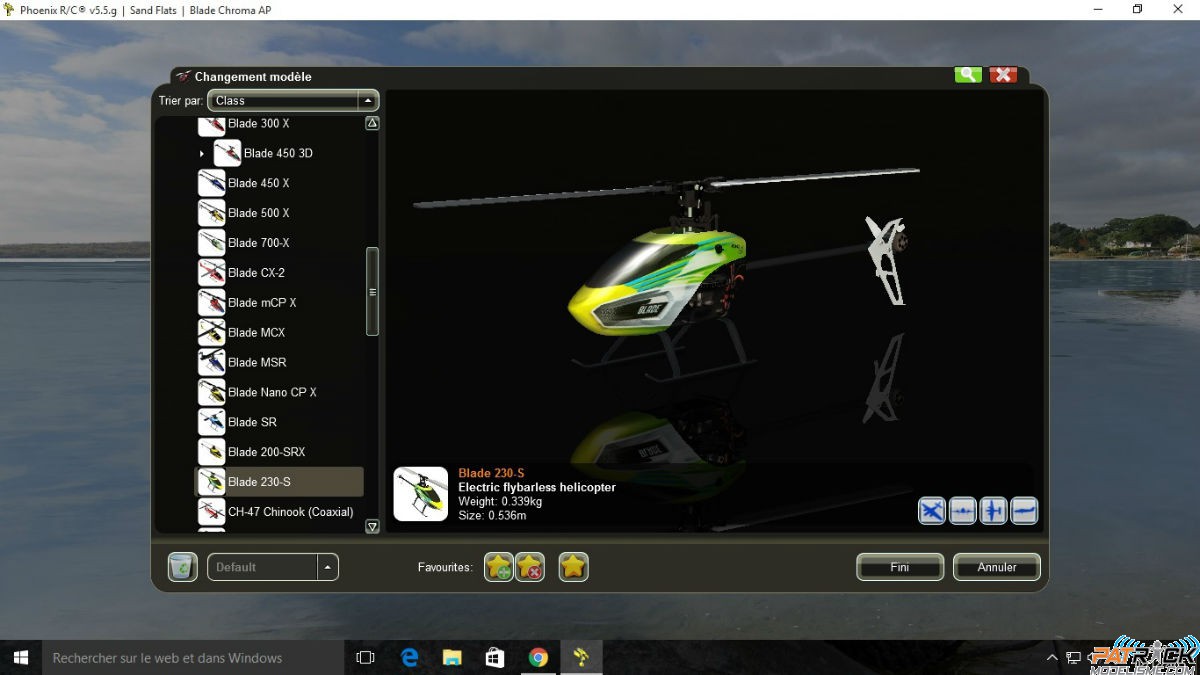Delete model variant with recycle bin icon
Screen dimensions: 1200x675
click(182, 567)
